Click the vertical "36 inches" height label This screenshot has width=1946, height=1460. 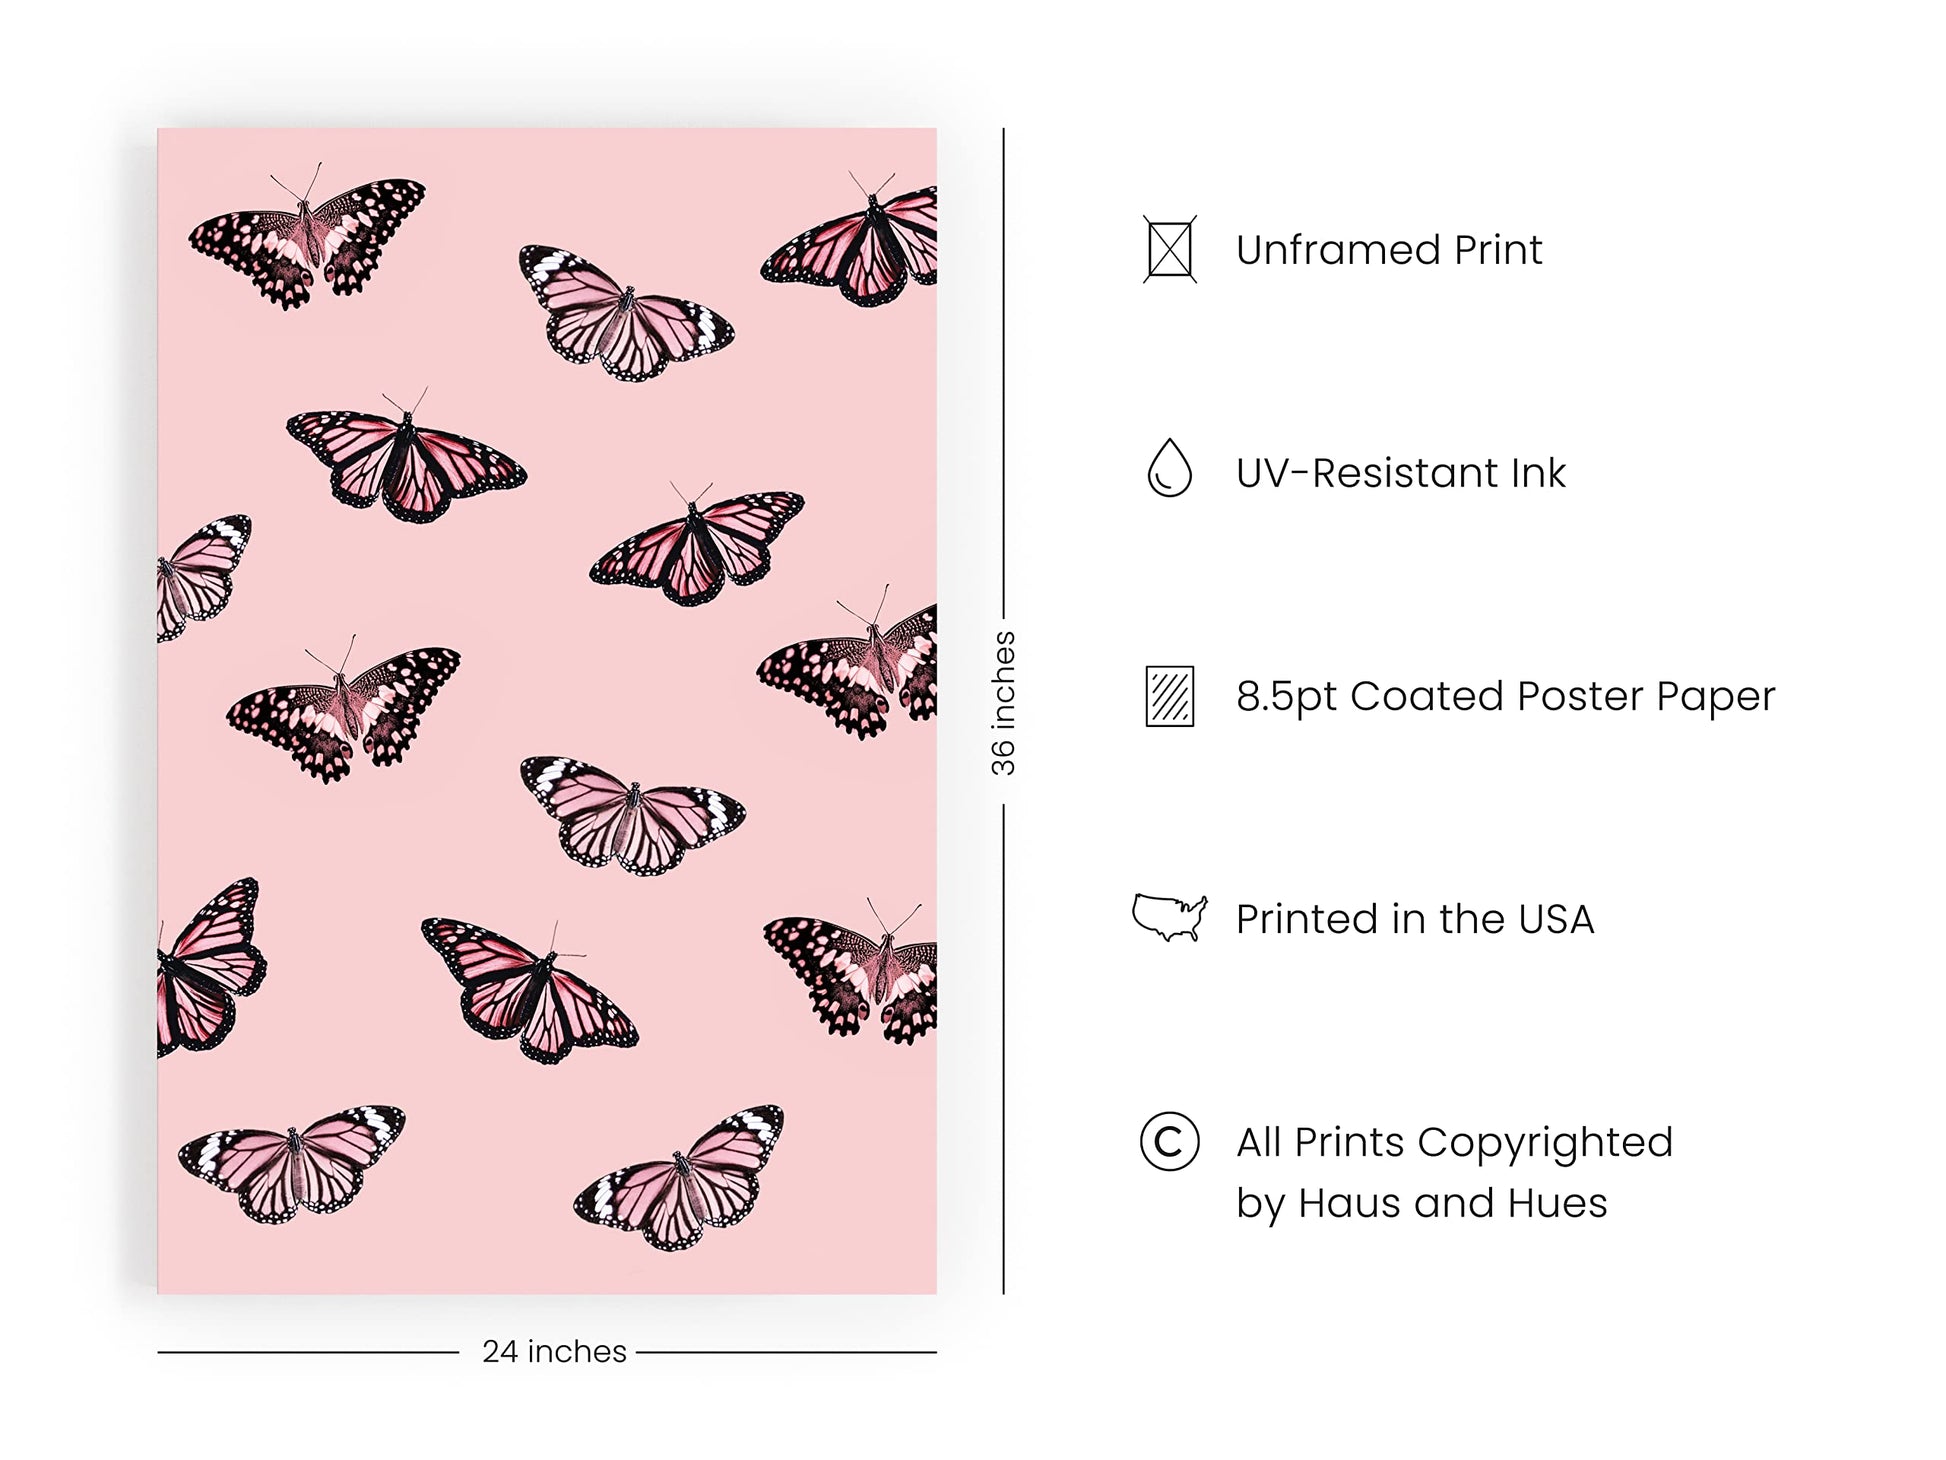point(1003,703)
